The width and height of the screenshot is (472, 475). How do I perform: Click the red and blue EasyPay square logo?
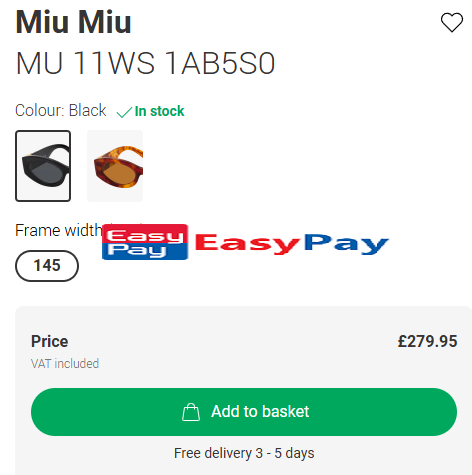(x=145, y=242)
